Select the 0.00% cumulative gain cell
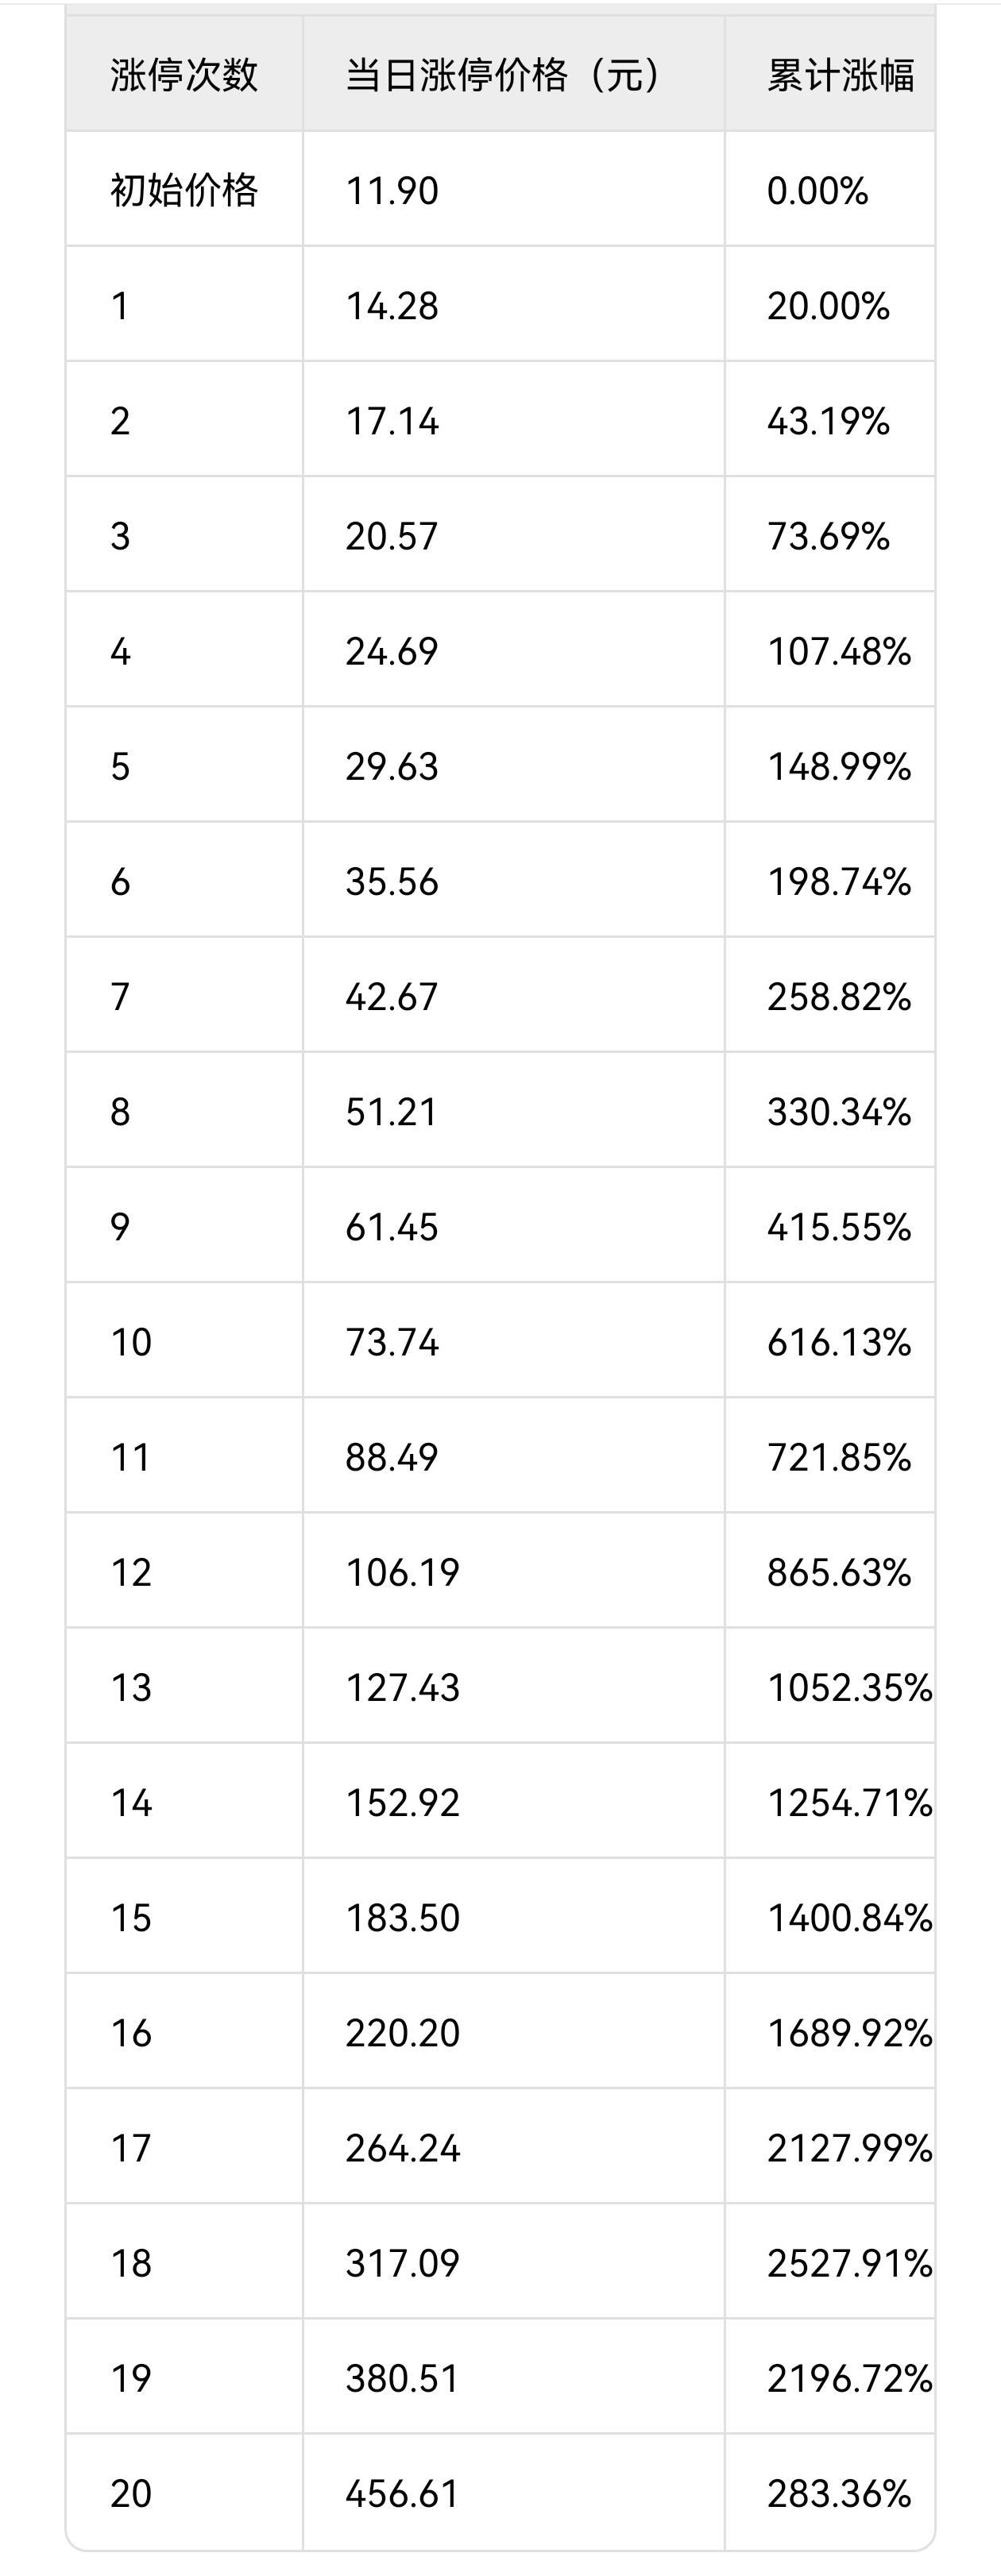The width and height of the screenshot is (1001, 2576). pos(818,190)
